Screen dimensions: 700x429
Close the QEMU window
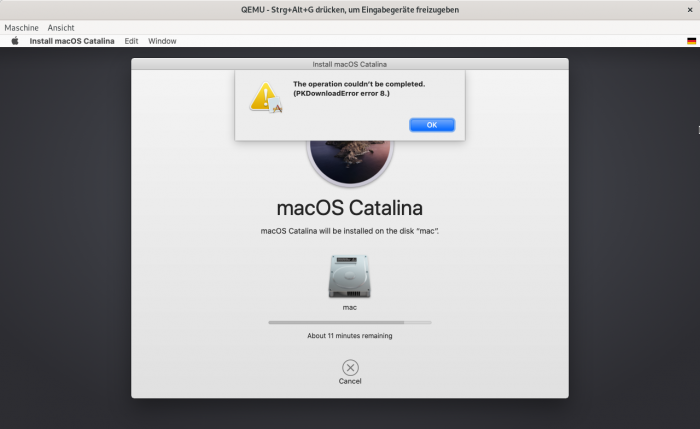[x=689, y=9]
